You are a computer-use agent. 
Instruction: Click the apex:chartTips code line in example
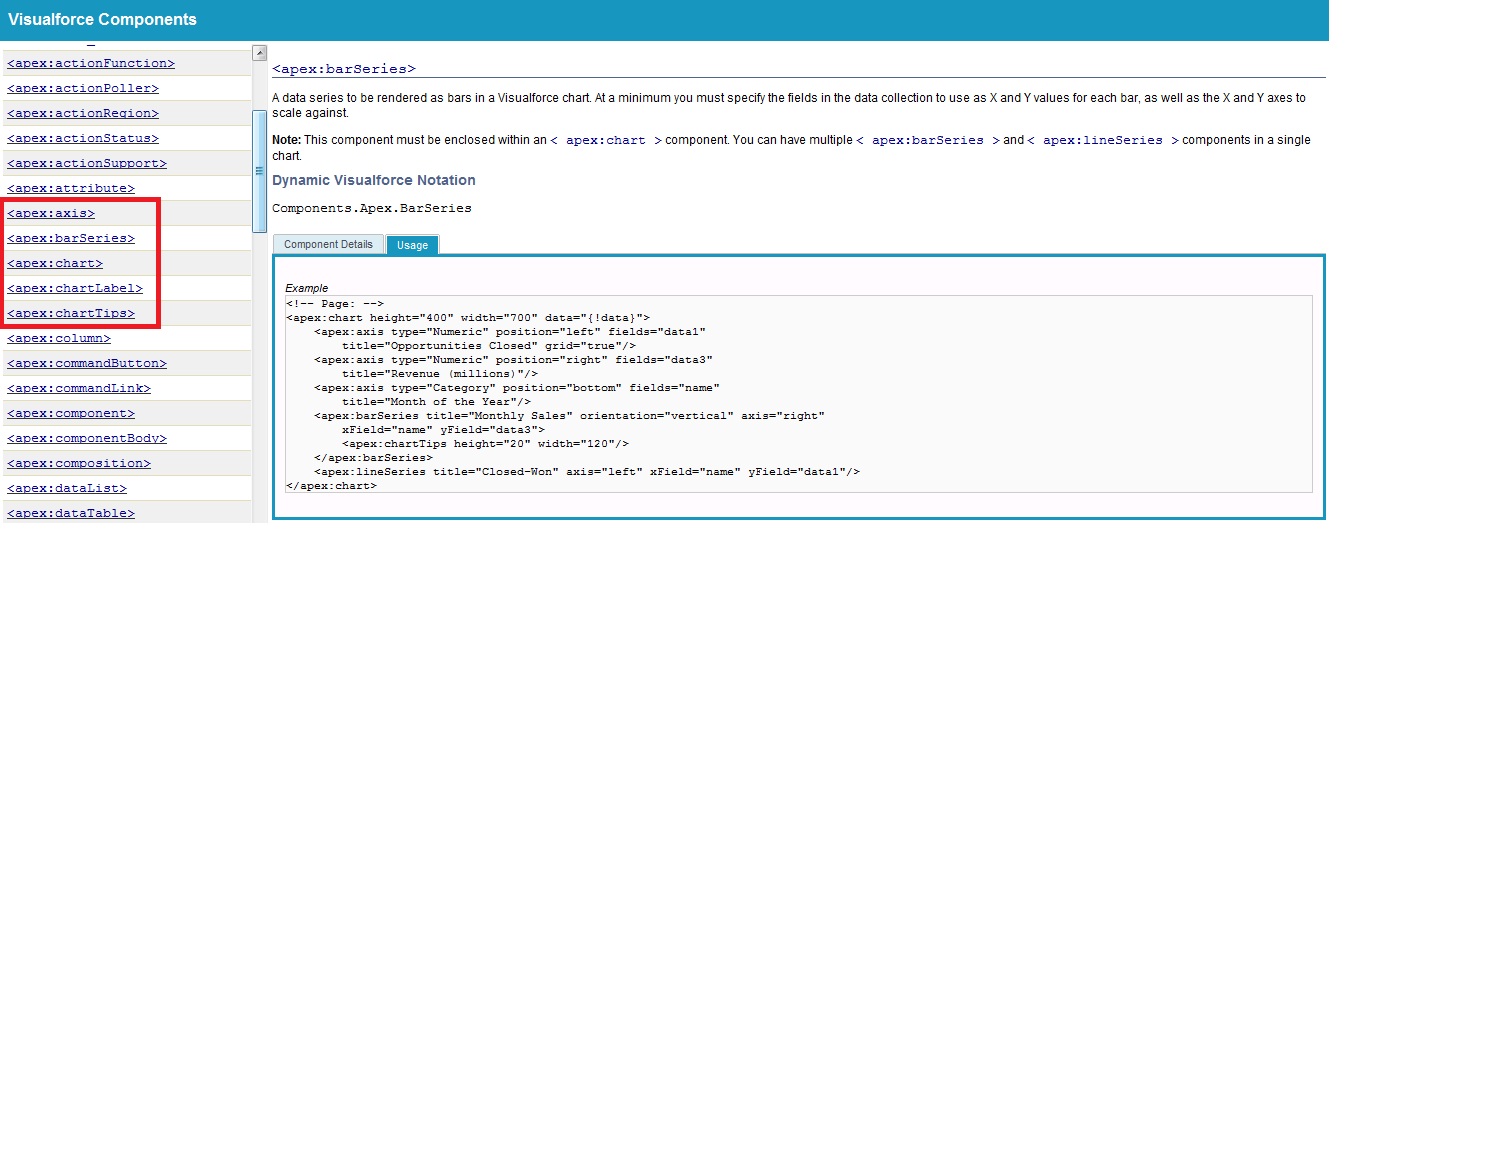[486, 443]
